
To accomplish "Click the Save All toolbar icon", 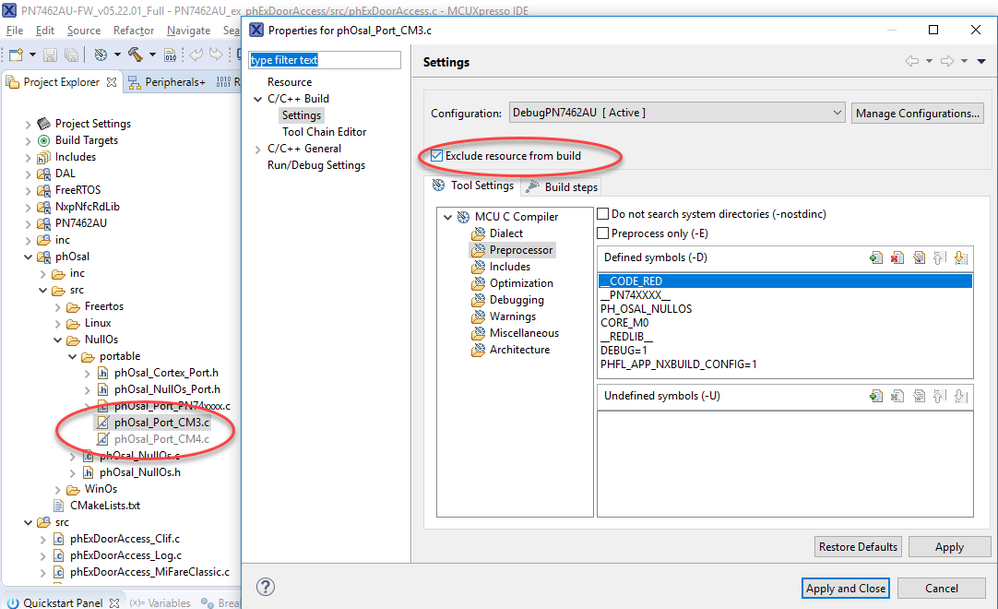I will (x=71, y=55).
